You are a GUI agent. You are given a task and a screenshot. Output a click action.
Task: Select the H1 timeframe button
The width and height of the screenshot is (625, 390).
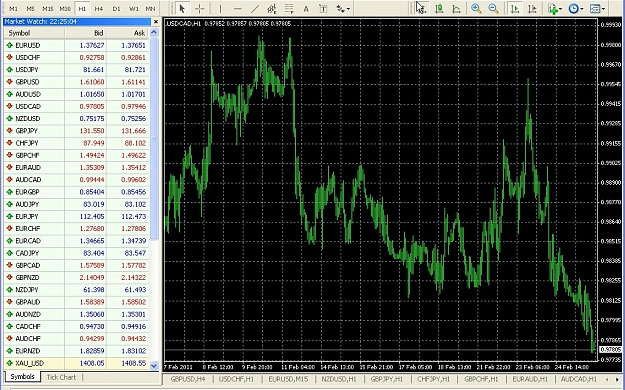point(82,8)
